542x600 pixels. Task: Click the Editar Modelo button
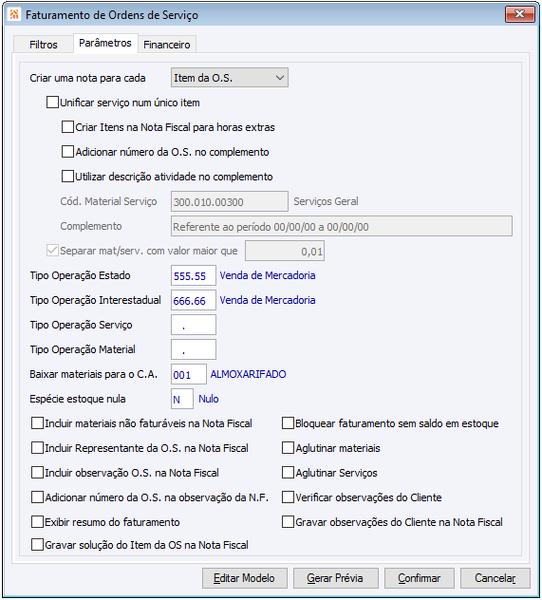pos(245,578)
